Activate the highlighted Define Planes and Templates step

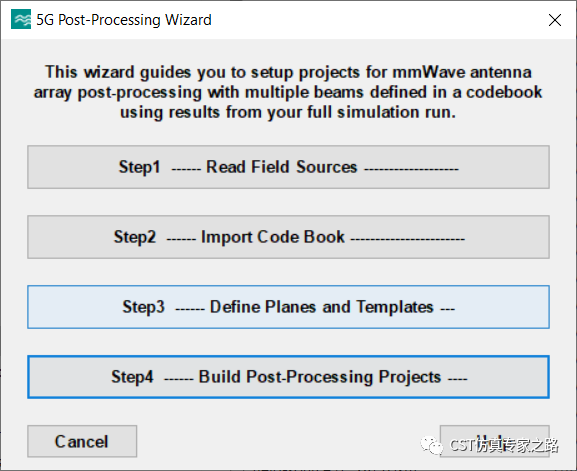288,307
